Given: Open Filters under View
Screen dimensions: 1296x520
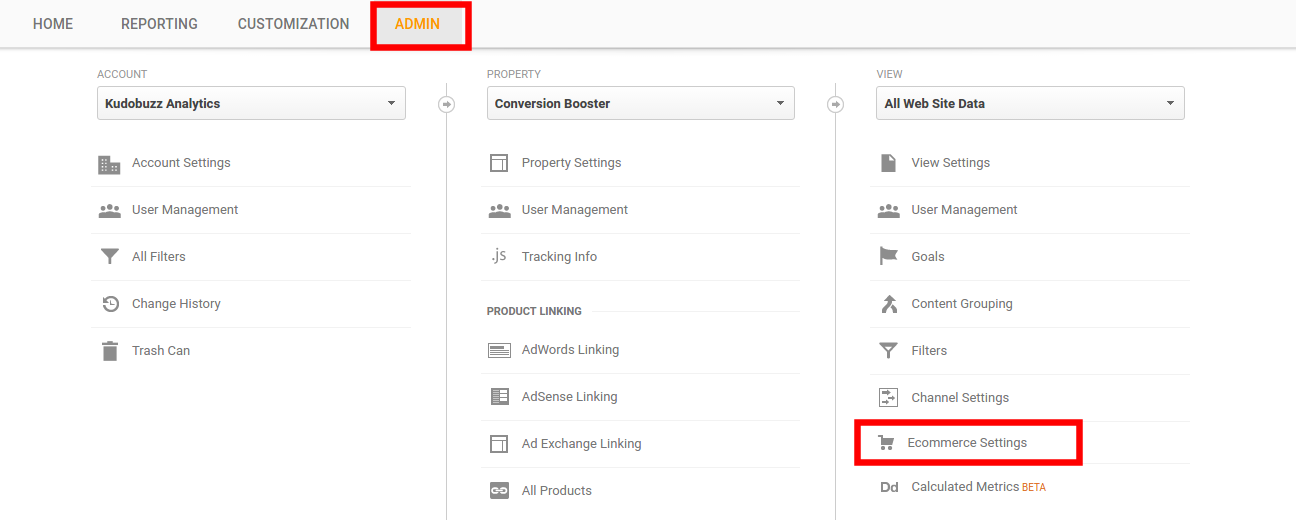Looking at the screenshot, I should 929,351.
